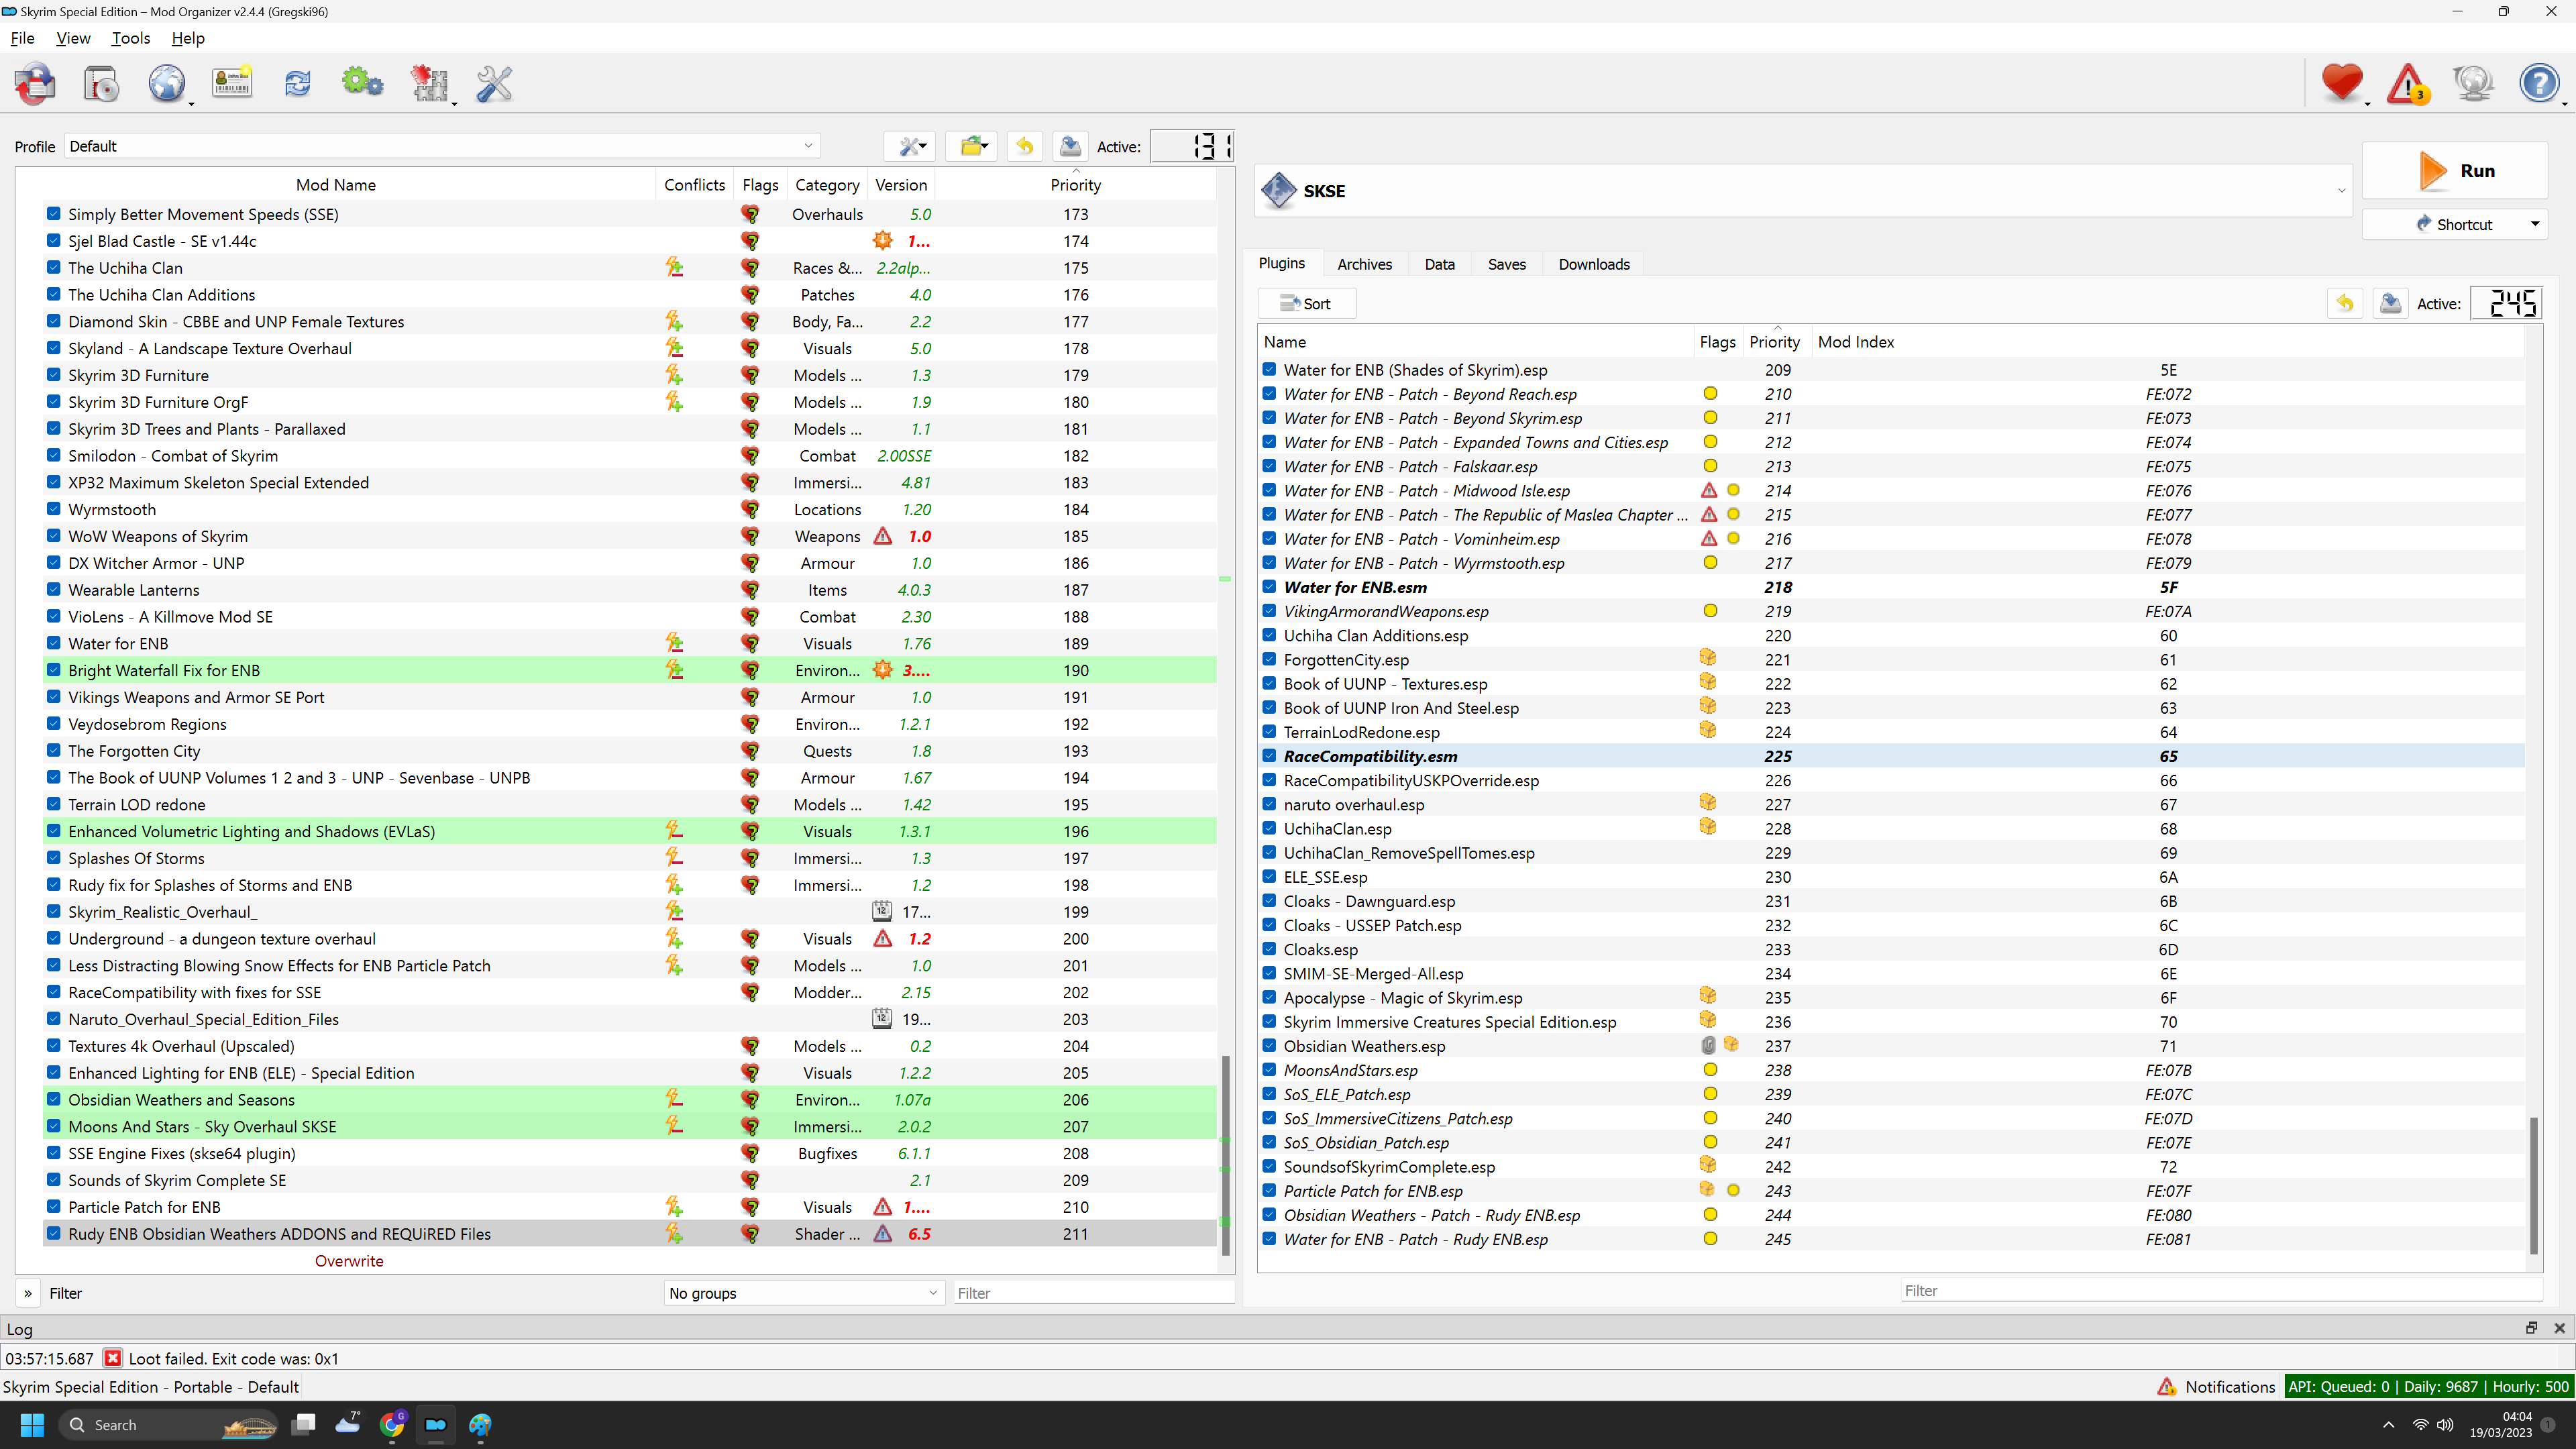Open Settings with the wrench-screwdriver icon
This screenshot has height=1449, width=2576.
tap(494, 84)
